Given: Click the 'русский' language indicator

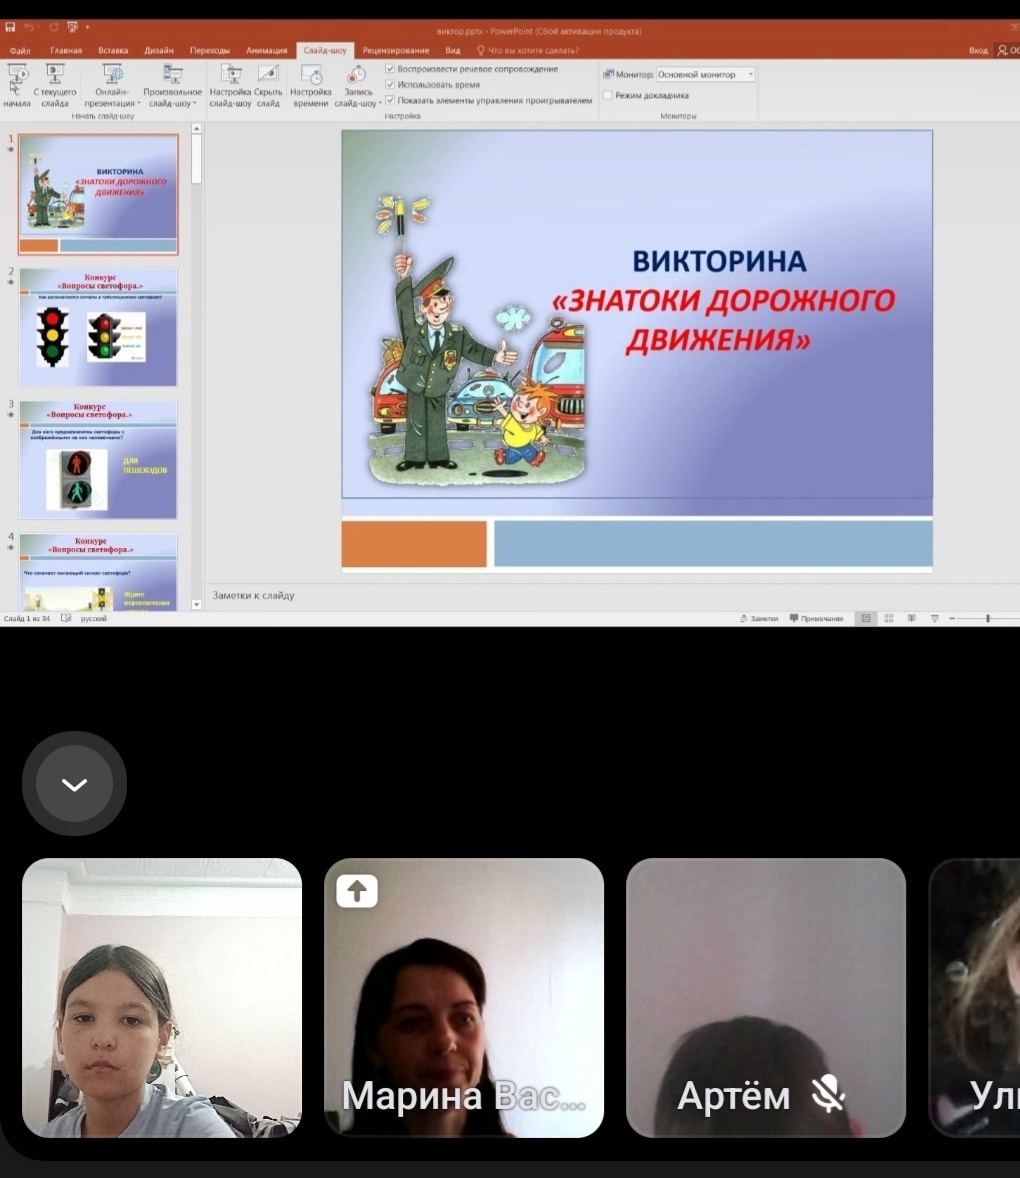Looking at the screenshot, I should [94, 618].
